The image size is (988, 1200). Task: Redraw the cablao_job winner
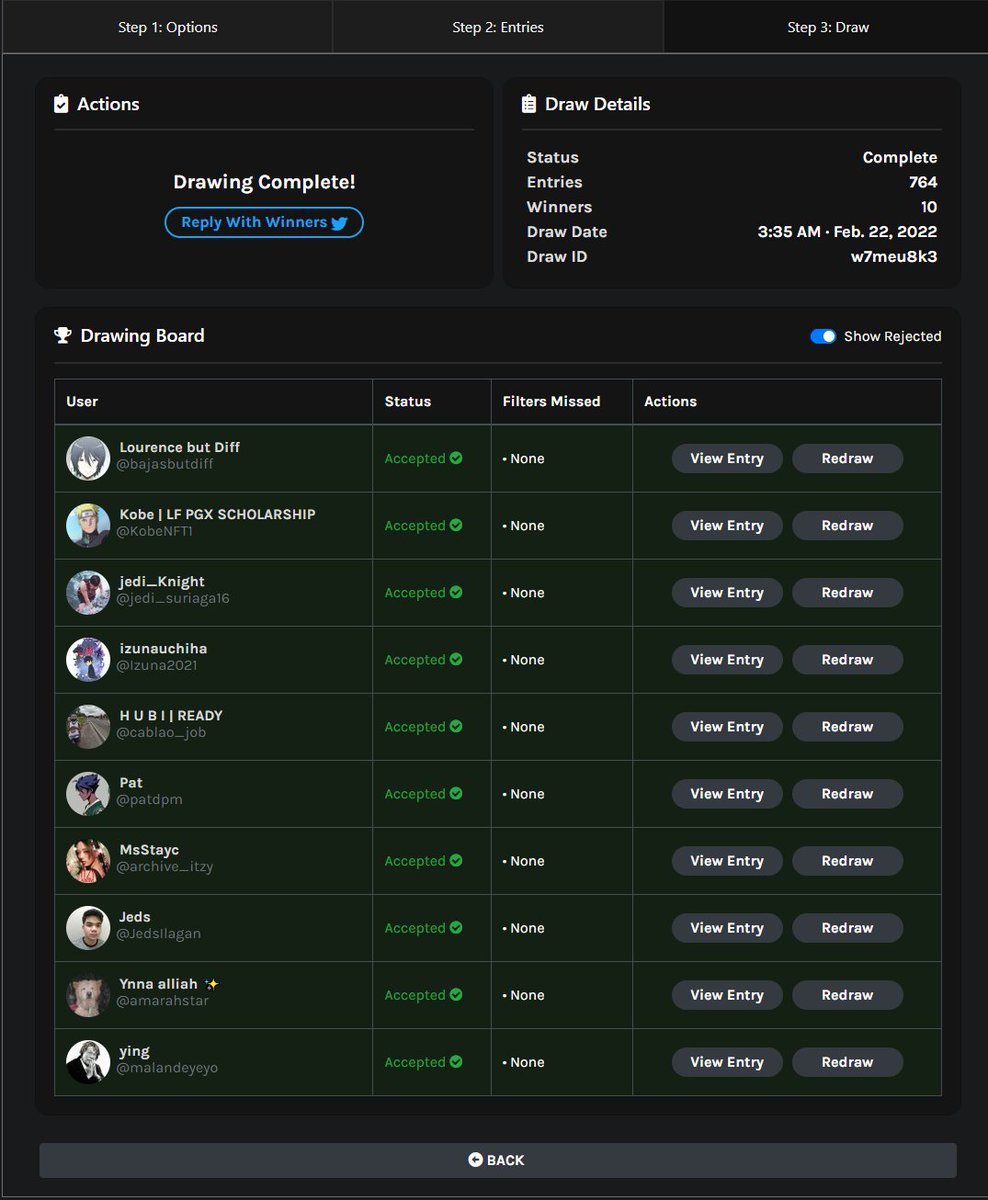pos(848,726)
